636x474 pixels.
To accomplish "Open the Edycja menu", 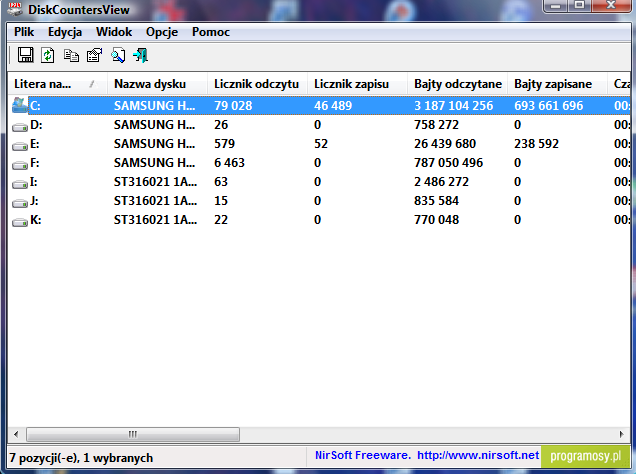I will pyautogui.click(x=65, y=32).
